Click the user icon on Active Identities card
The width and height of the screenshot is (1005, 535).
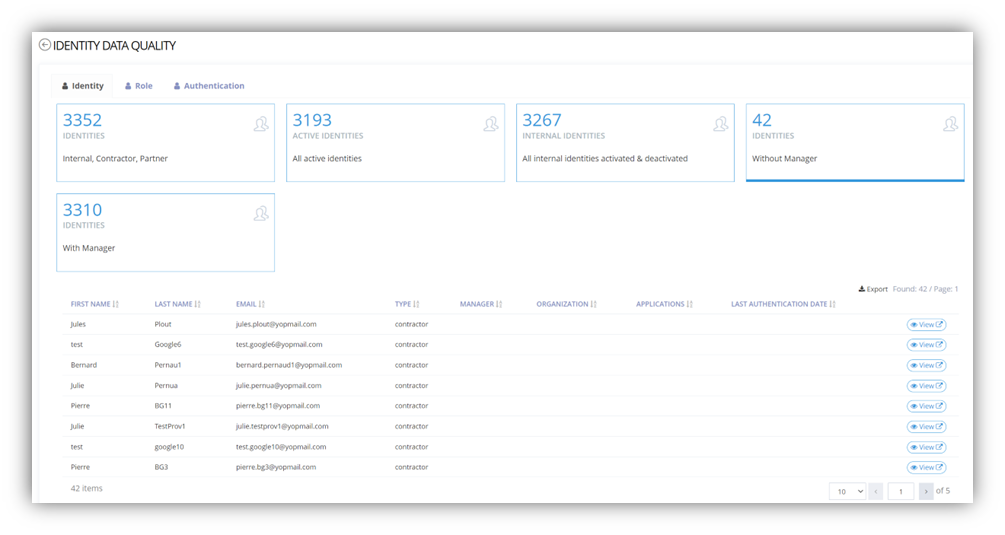click(491, 124)
